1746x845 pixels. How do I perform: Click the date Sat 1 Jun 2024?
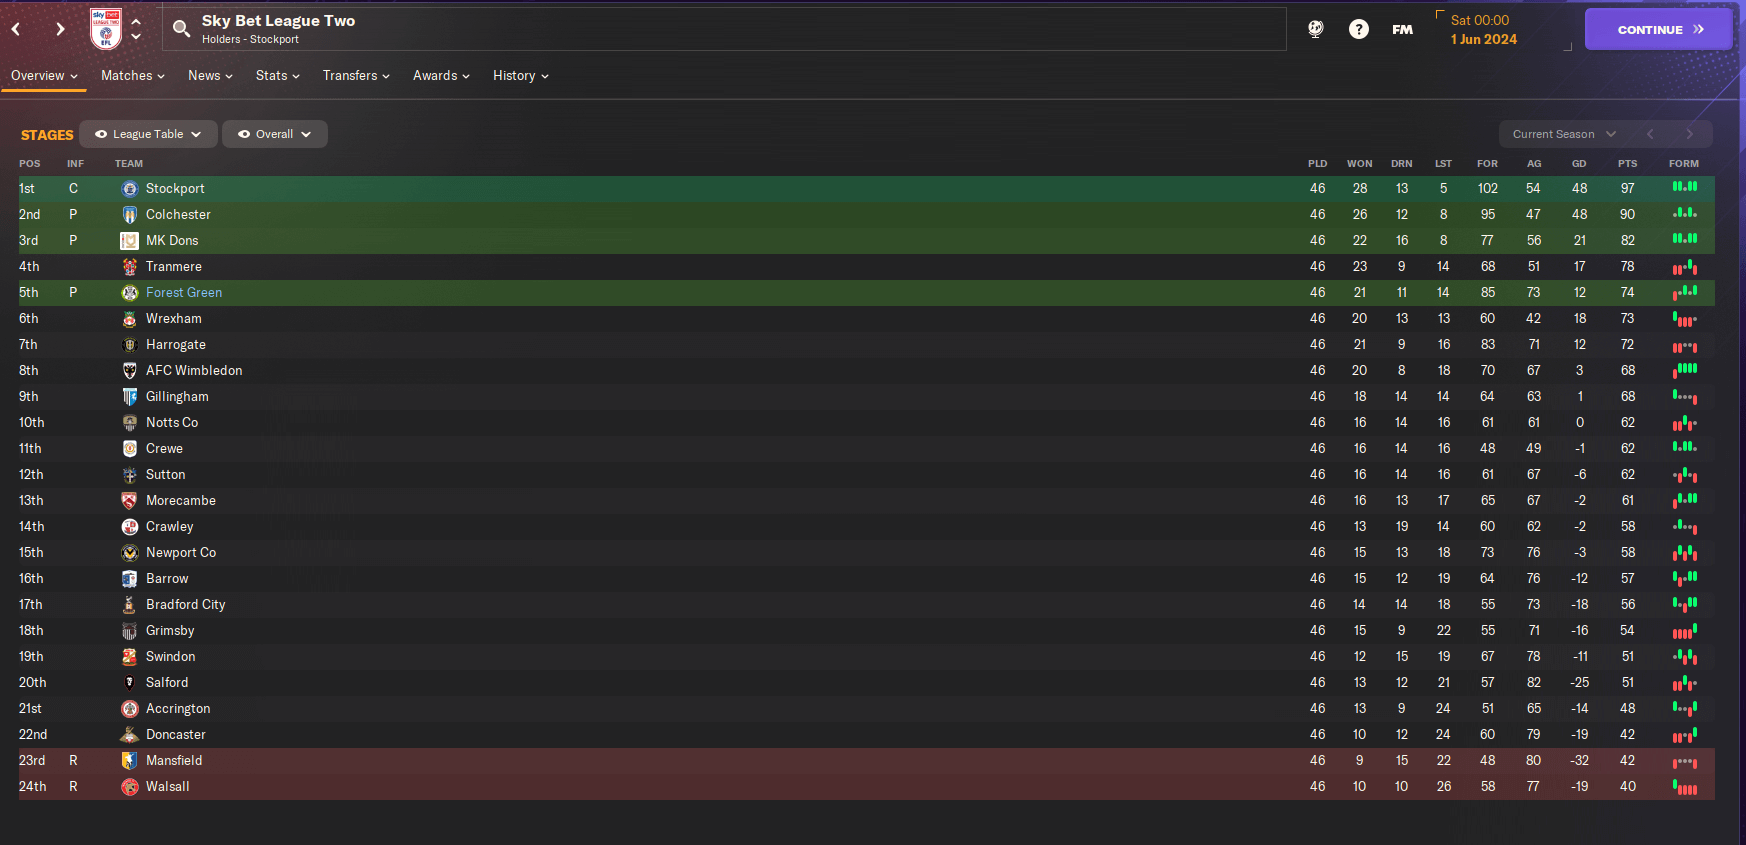(x=1483, y=29)
